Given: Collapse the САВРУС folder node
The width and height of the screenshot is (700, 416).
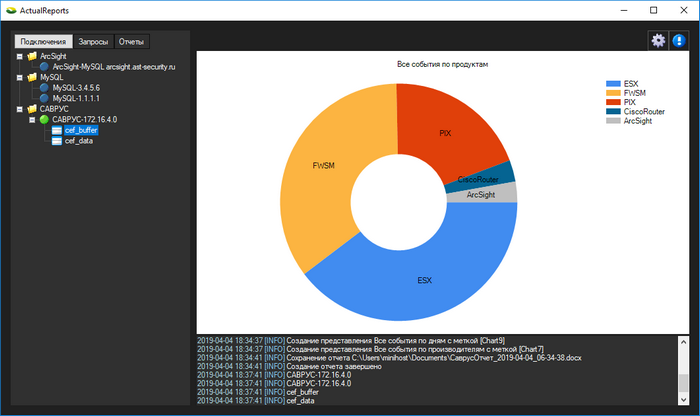Looking at the screenshot, I should pos(18,109).
